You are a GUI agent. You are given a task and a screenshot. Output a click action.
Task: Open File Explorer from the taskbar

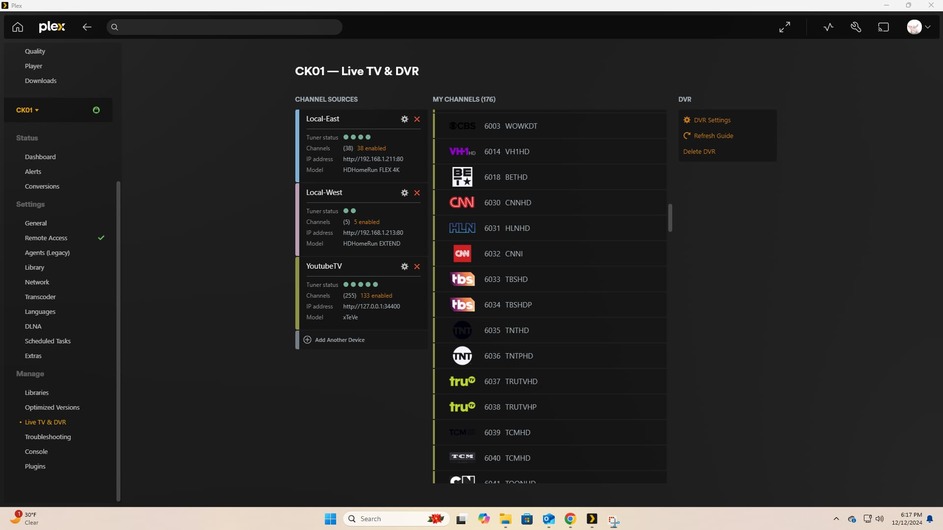tap(505, 519)
